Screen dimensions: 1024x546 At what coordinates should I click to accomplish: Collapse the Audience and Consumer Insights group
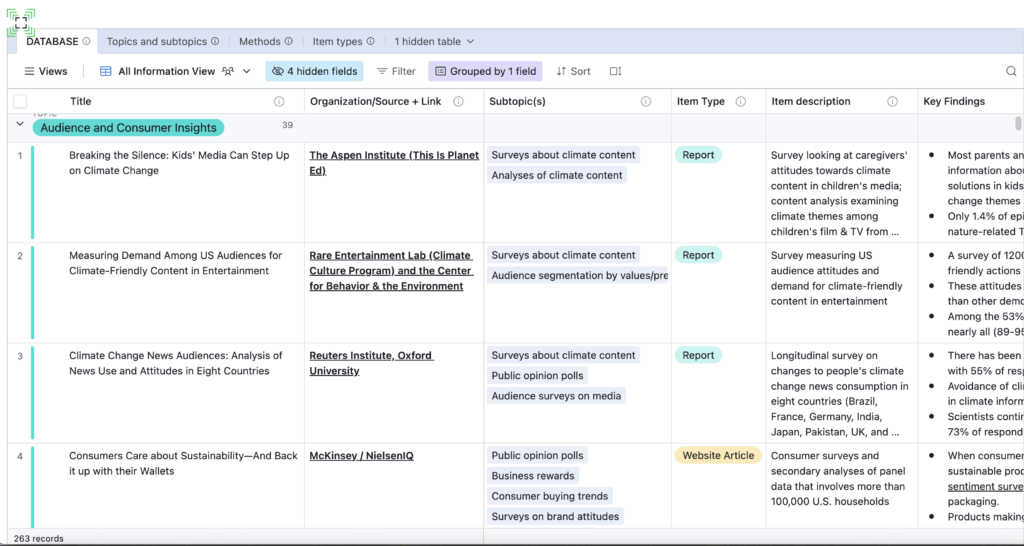pos(19,125)
